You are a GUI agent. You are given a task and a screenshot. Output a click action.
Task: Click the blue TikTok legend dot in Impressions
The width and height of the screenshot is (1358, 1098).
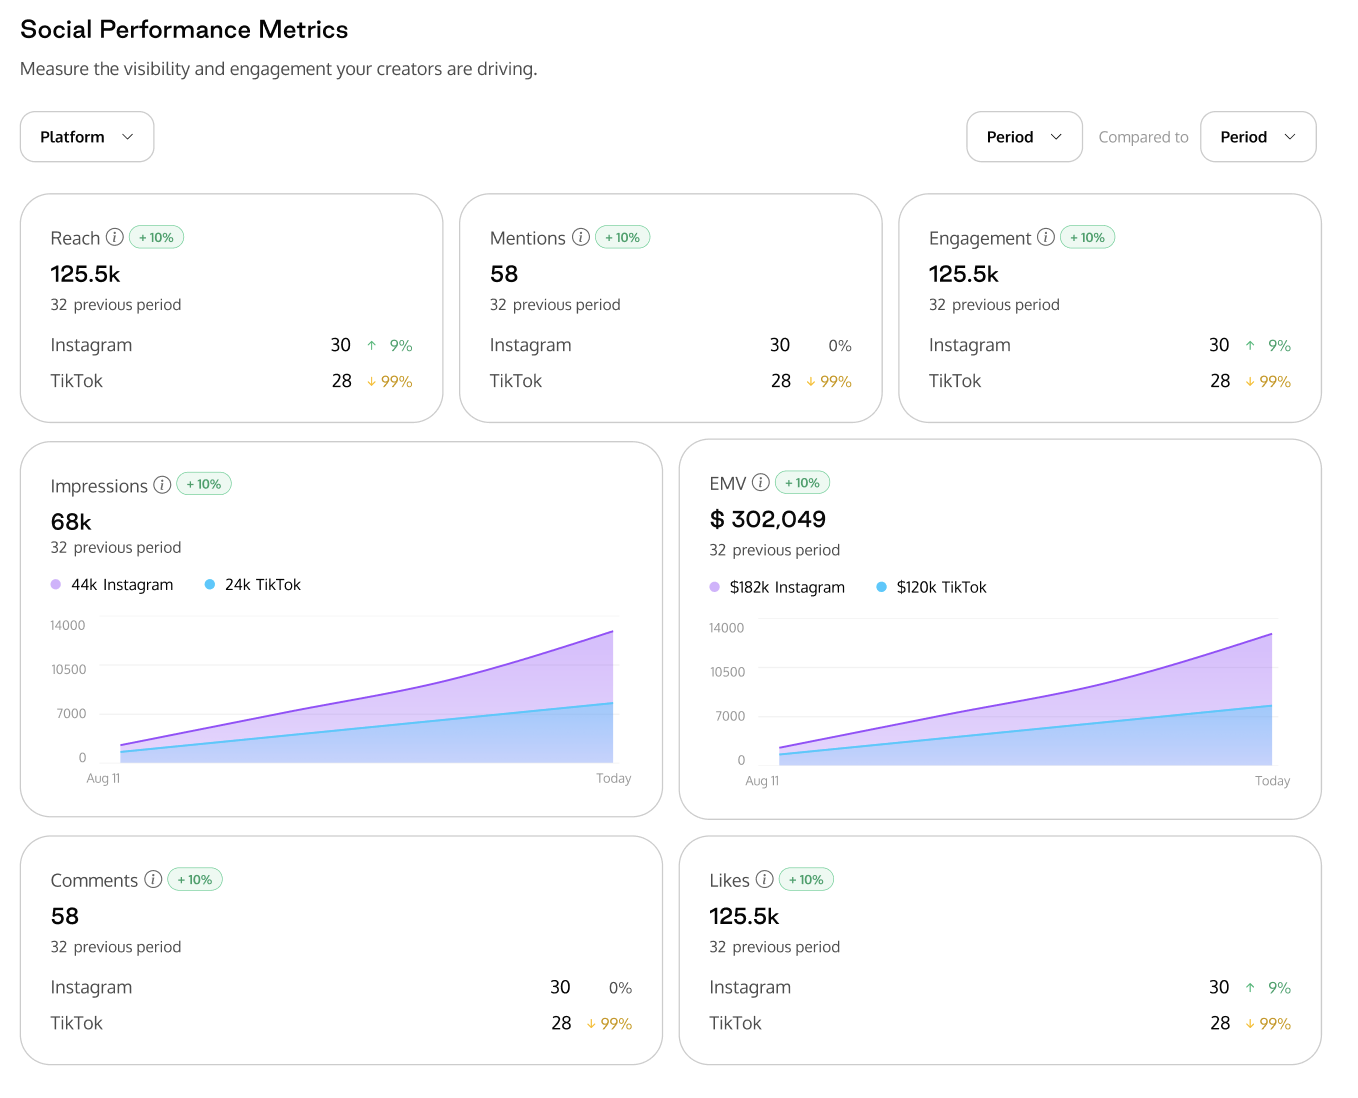pyautogui.click(x=210, y=585)
